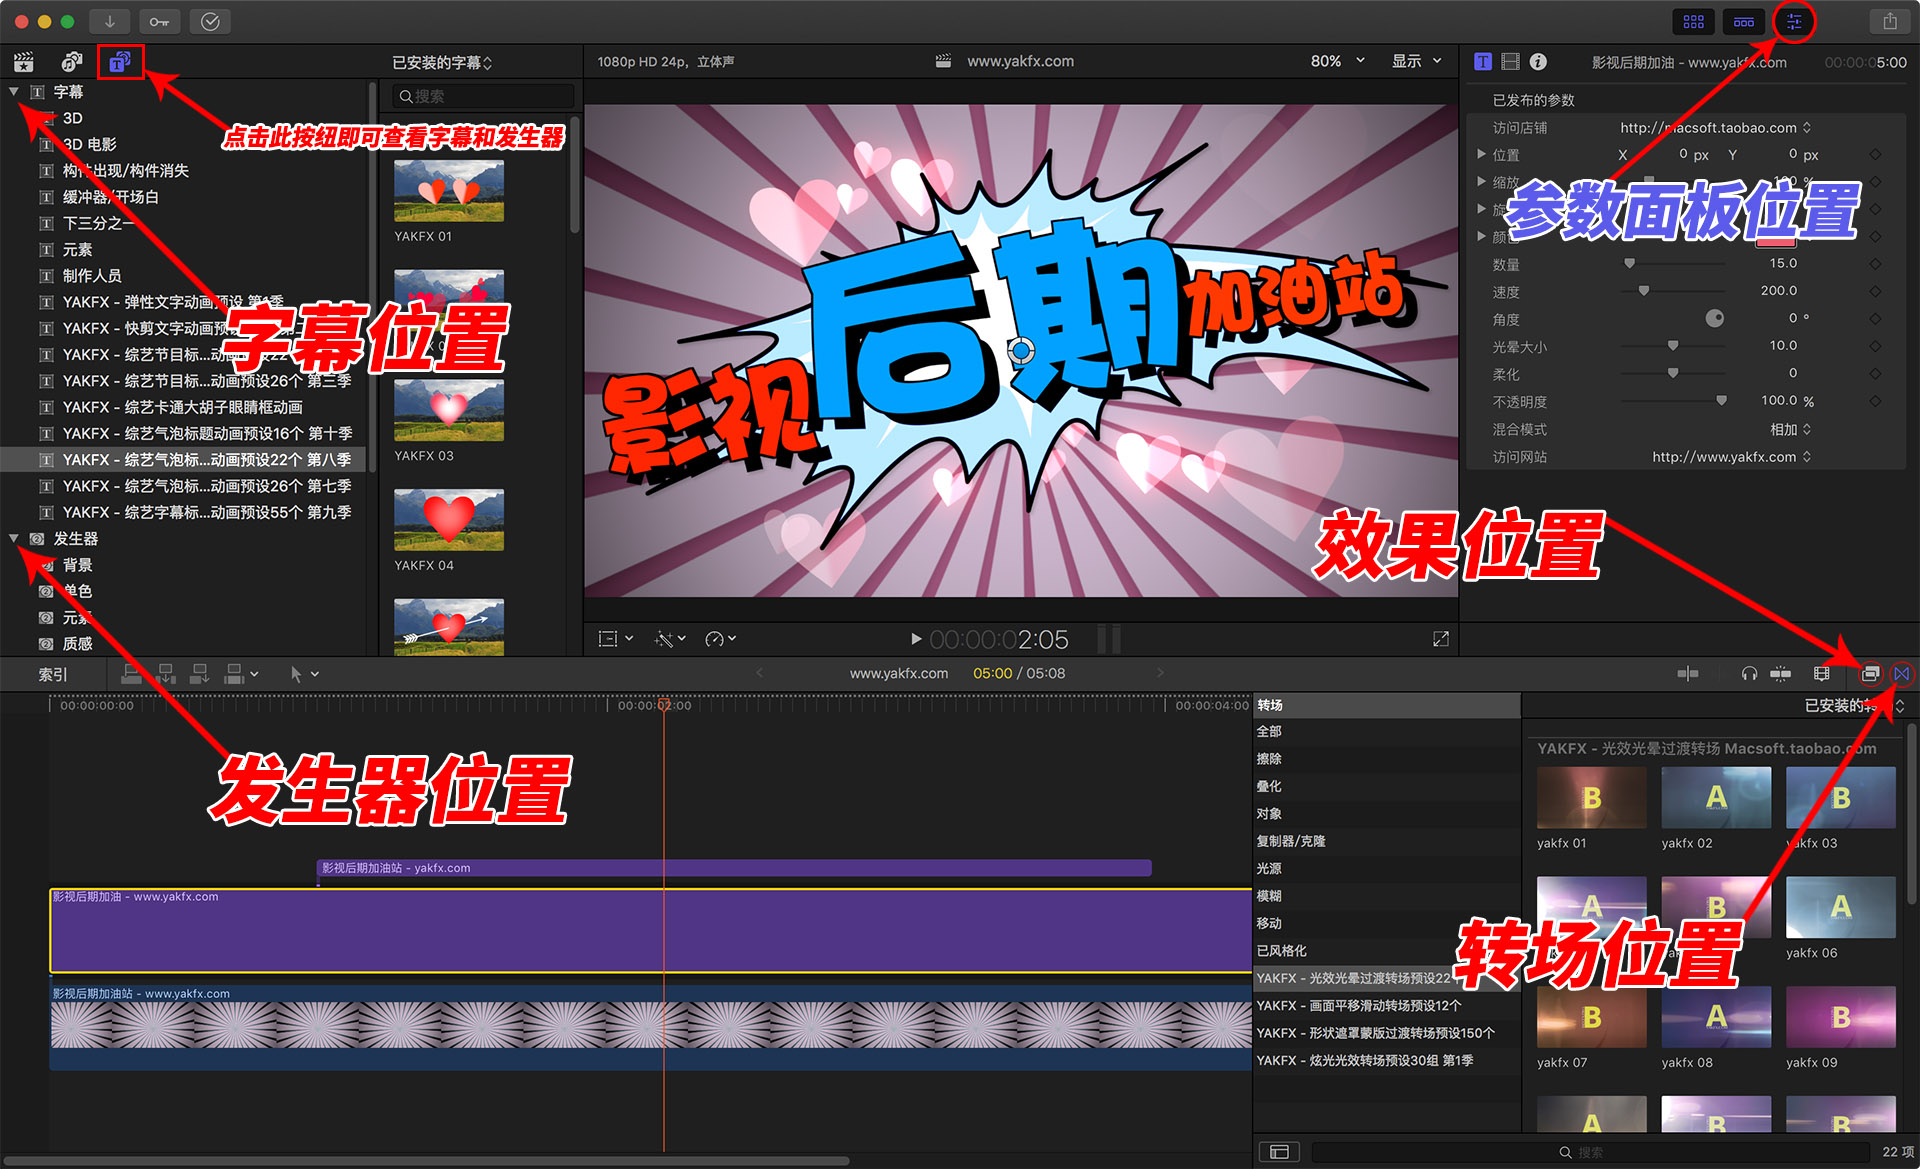Screen dimensions: 1920x1169
Task: Collapse the 发生器 category triangle
Action: pyautogui.click(x=14, y=538)
